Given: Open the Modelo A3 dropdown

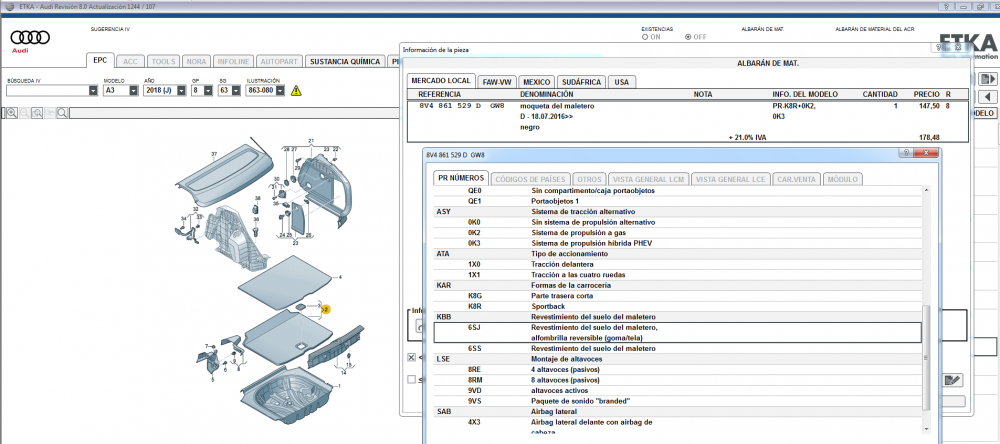Looking at the screenshot, I should pos(133,91).
